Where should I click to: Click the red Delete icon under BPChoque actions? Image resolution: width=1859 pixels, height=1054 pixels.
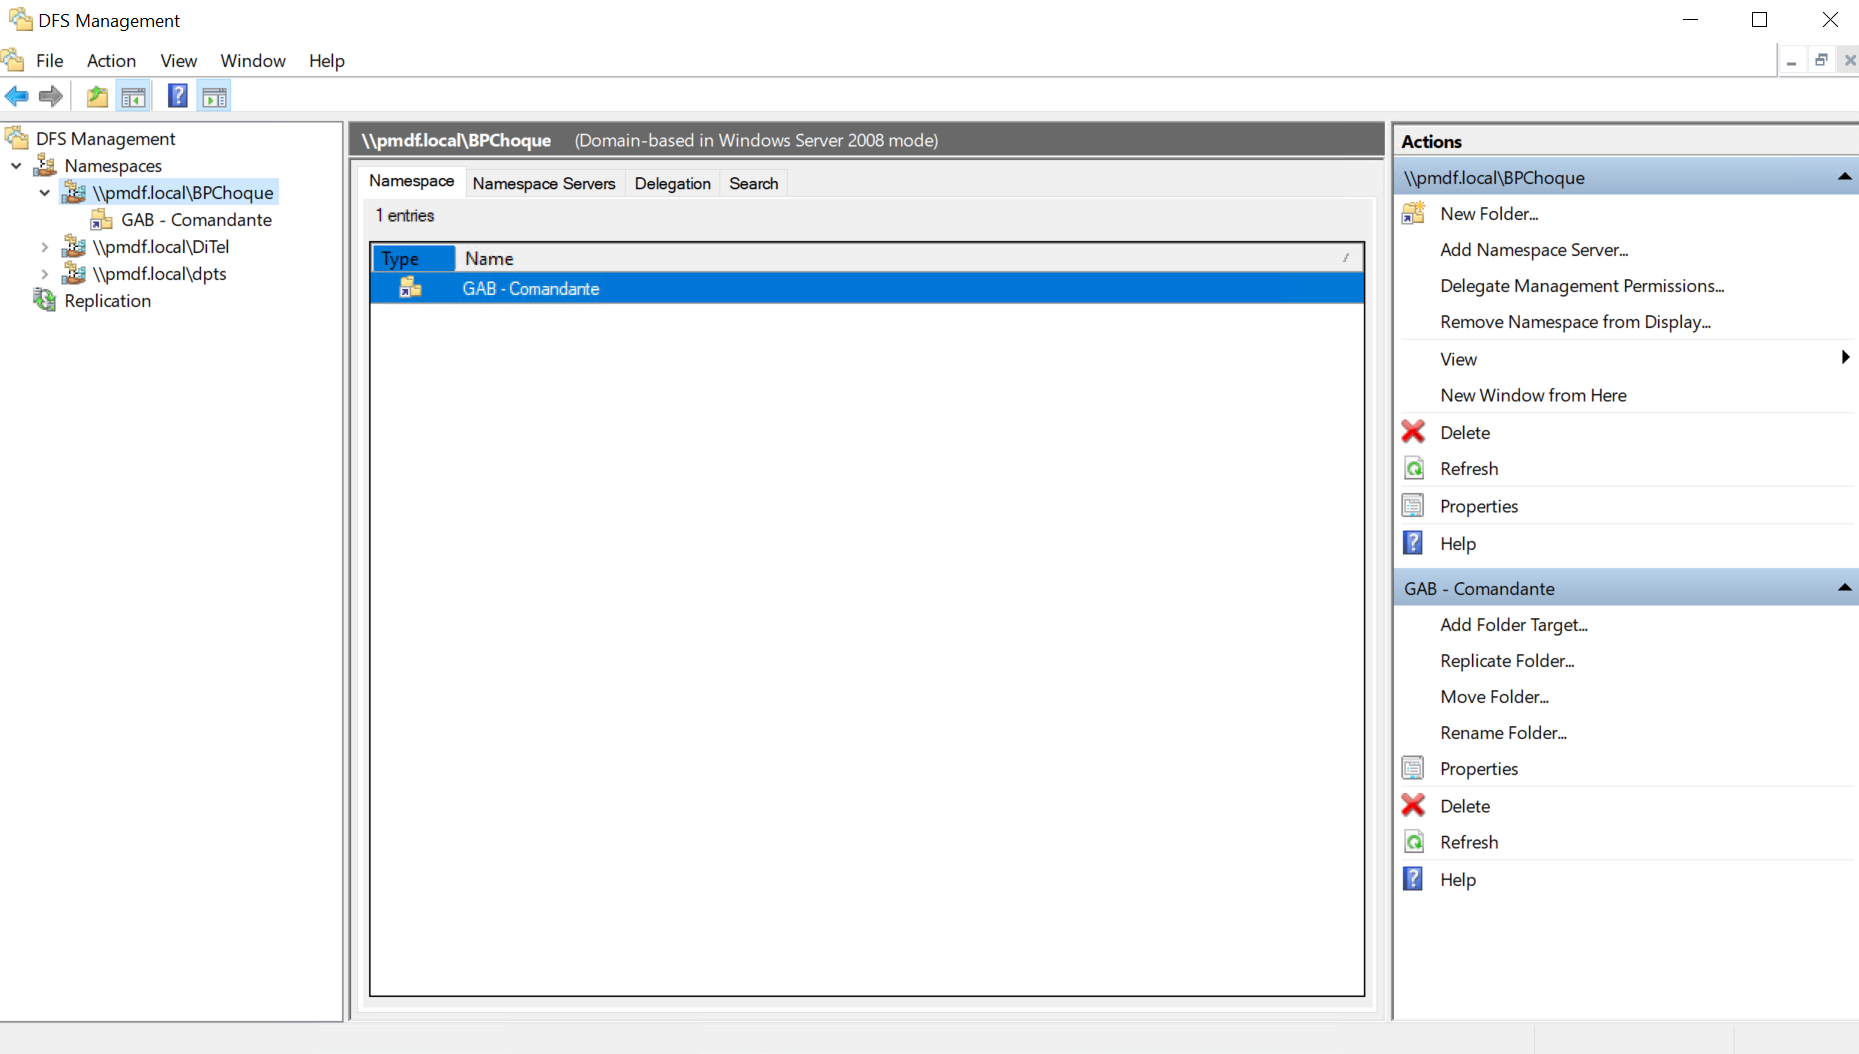(x=1413, y=432)
